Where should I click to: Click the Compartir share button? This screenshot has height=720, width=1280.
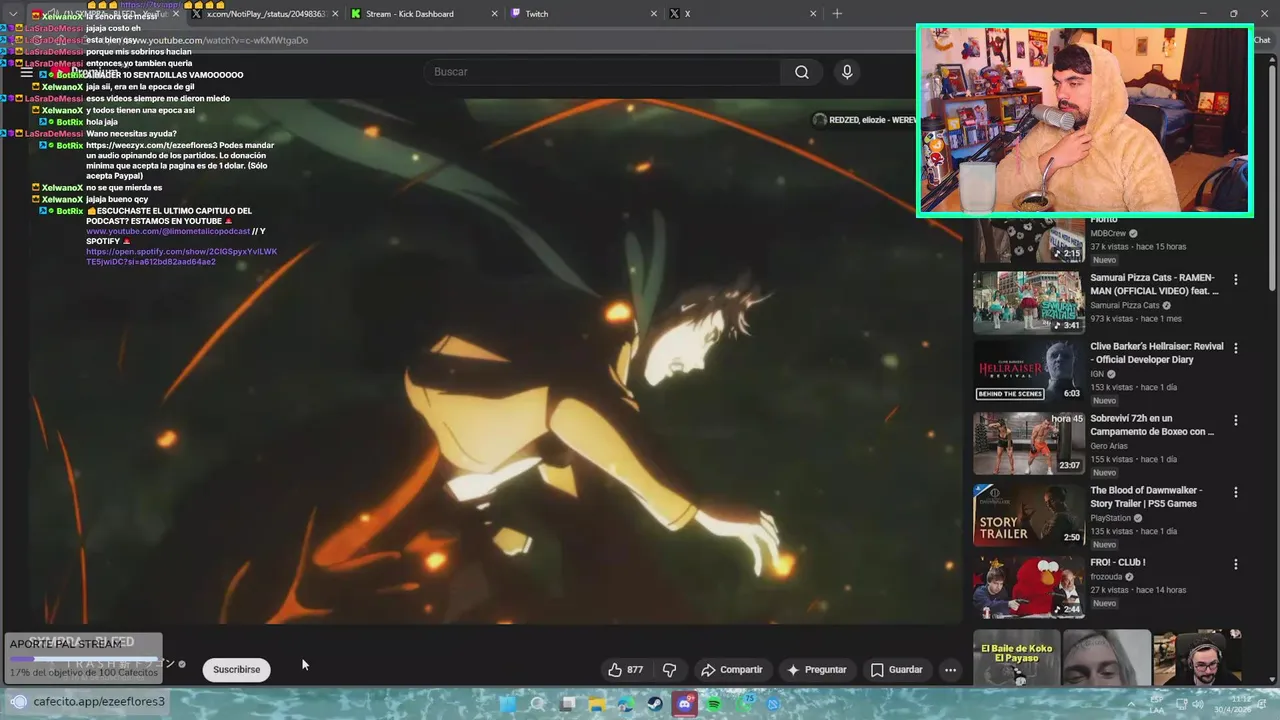click(731, 670)
